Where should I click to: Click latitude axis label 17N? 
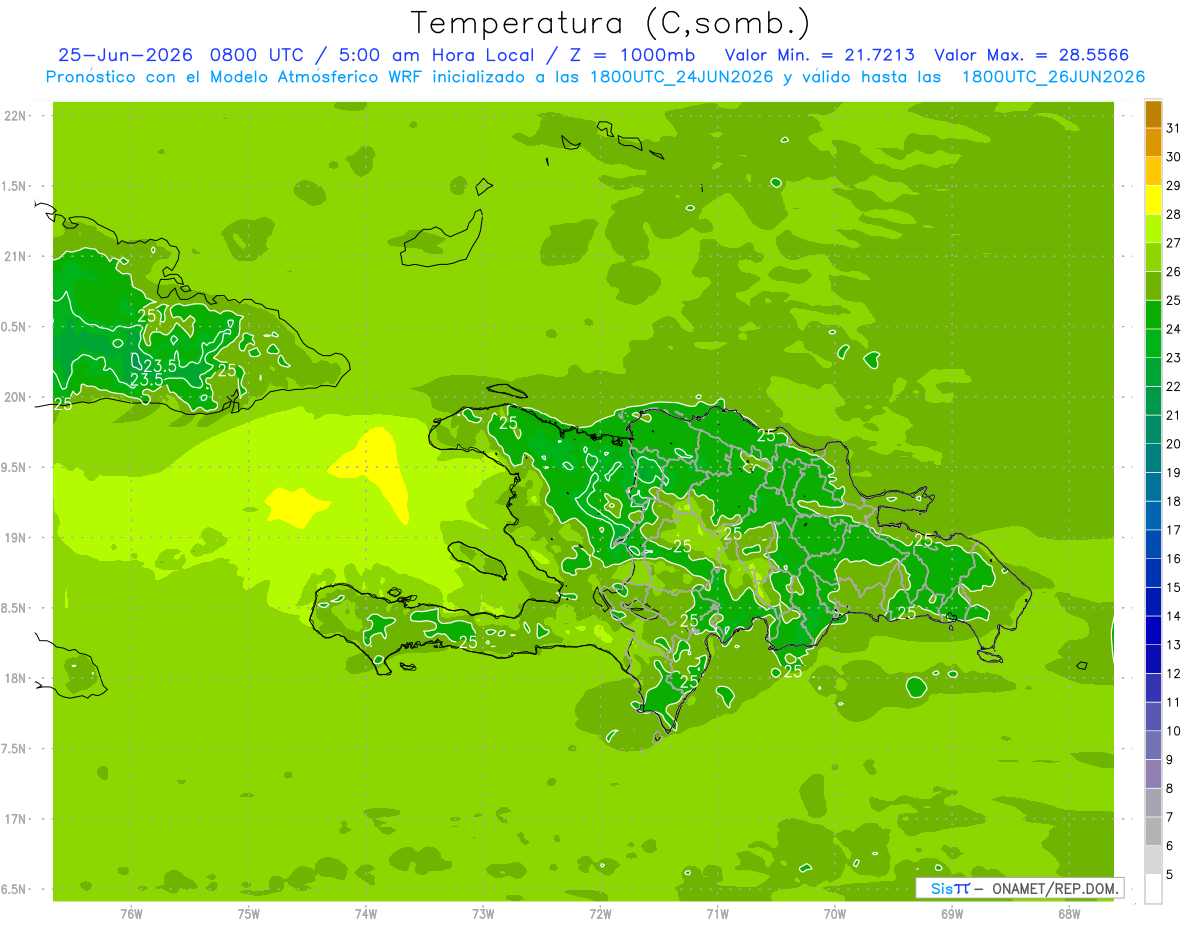pyautogui.click(x=16, y=819)
